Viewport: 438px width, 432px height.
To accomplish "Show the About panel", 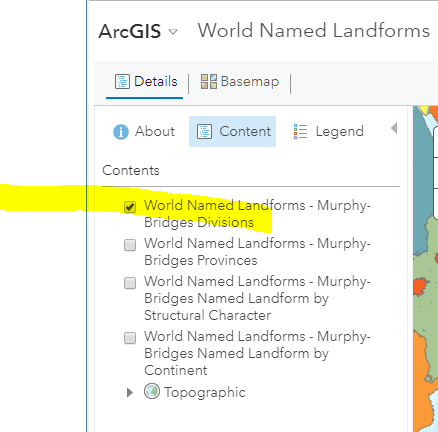I will (x=144, y=131).
